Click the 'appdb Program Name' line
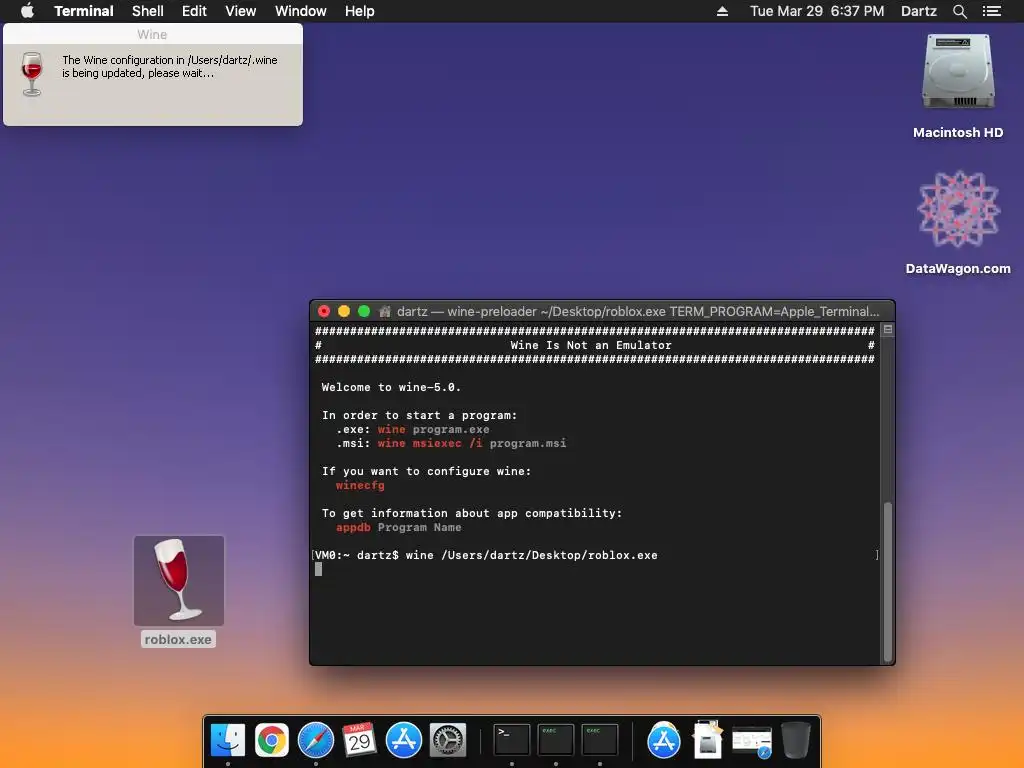The image size is (1024, 768). click(x=398, y=527)
